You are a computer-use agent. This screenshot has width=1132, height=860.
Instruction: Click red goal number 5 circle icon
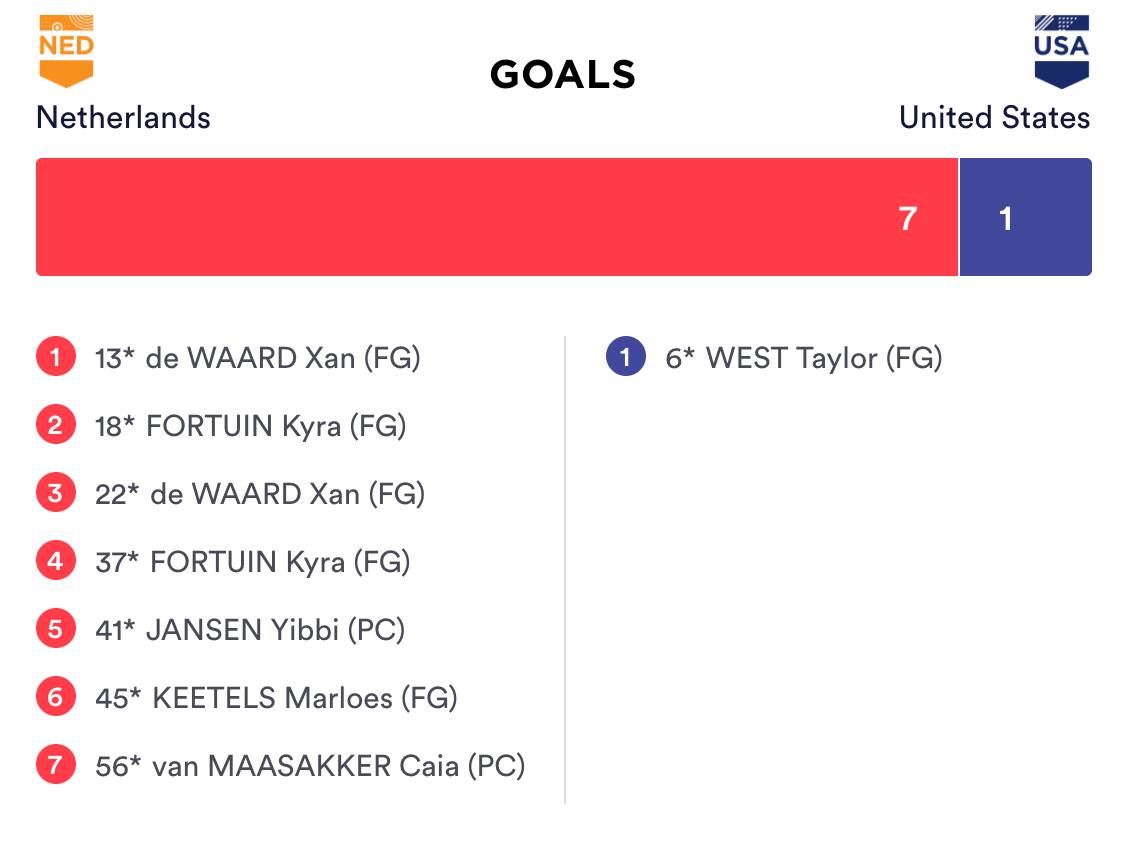click(56, 629)
